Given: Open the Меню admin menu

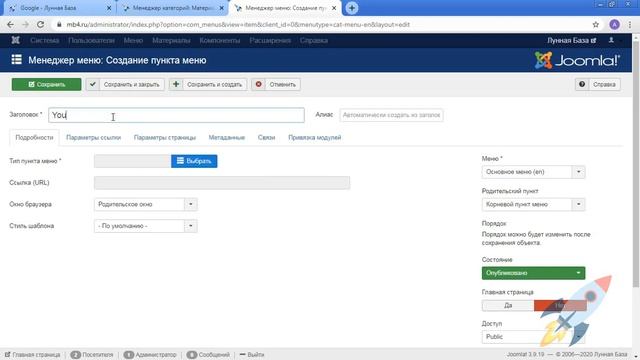Looking at the screenshot, I should tap(133, 40).
